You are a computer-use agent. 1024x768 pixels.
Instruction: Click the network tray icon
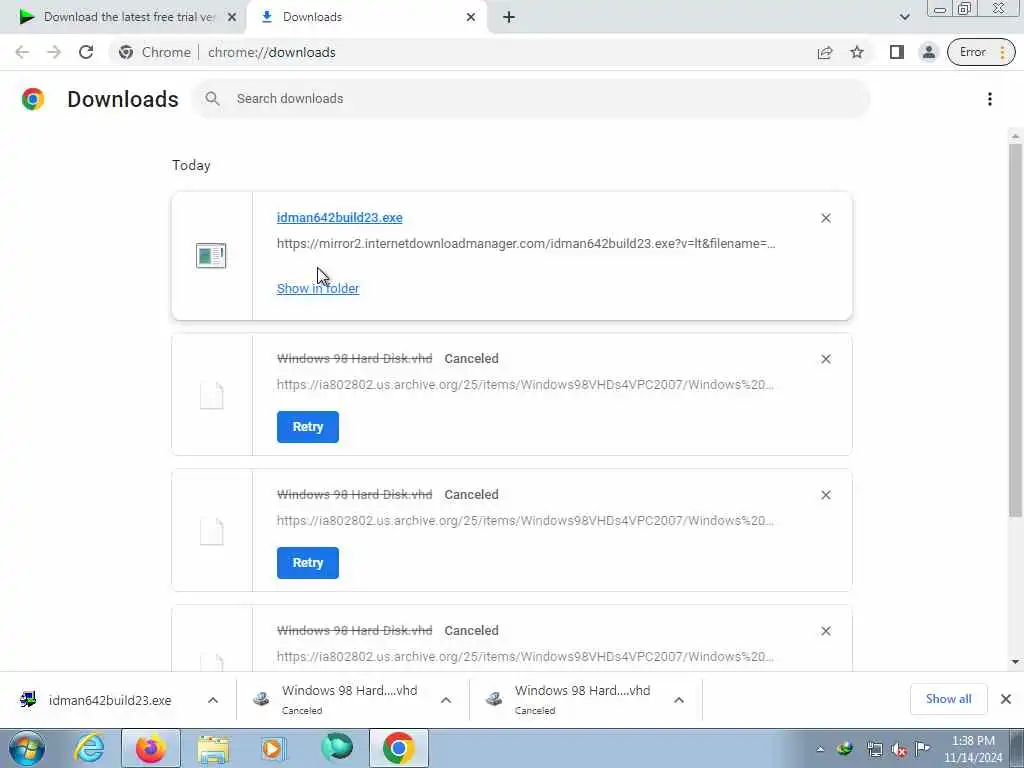[874, 749]
